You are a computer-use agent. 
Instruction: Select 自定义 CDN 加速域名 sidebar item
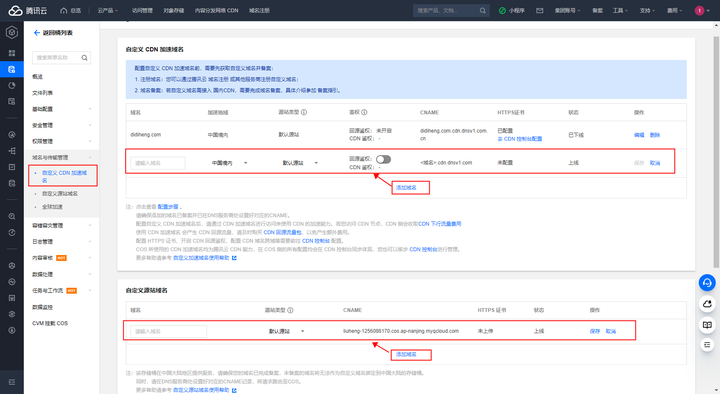63,176
